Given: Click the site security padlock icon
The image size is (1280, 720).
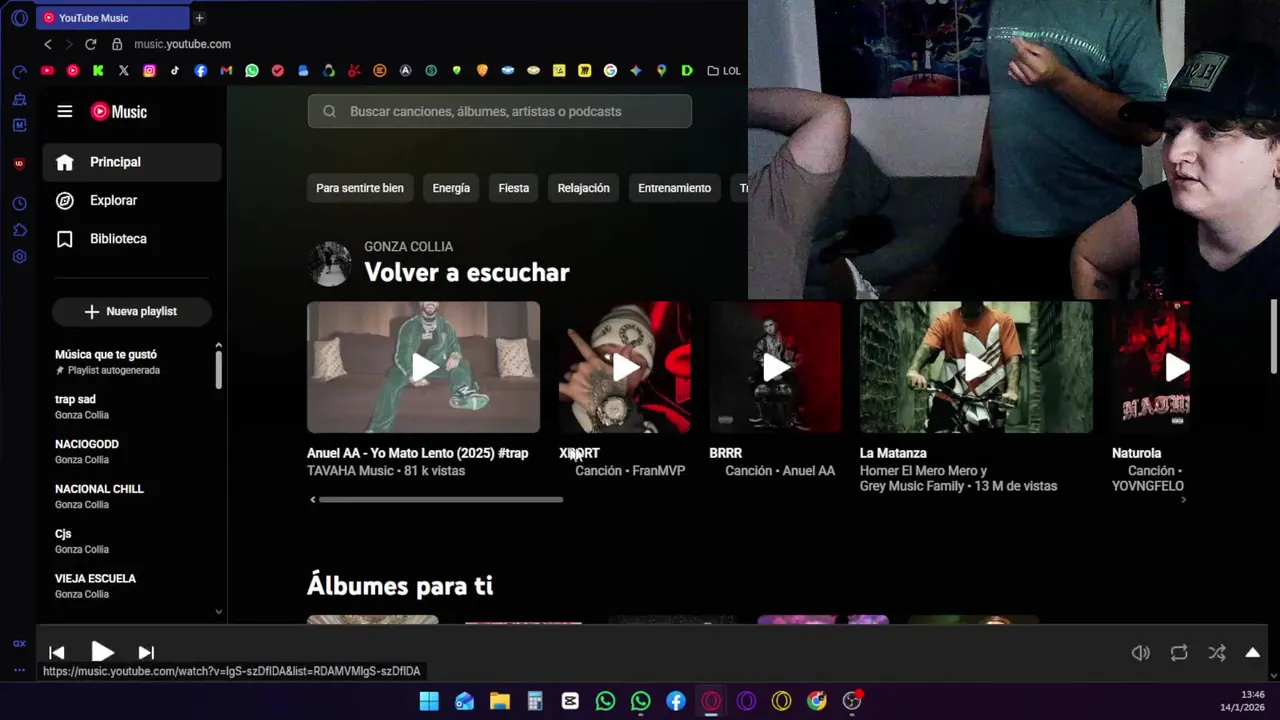Looking at the screenshot, I should coord(117,44).
